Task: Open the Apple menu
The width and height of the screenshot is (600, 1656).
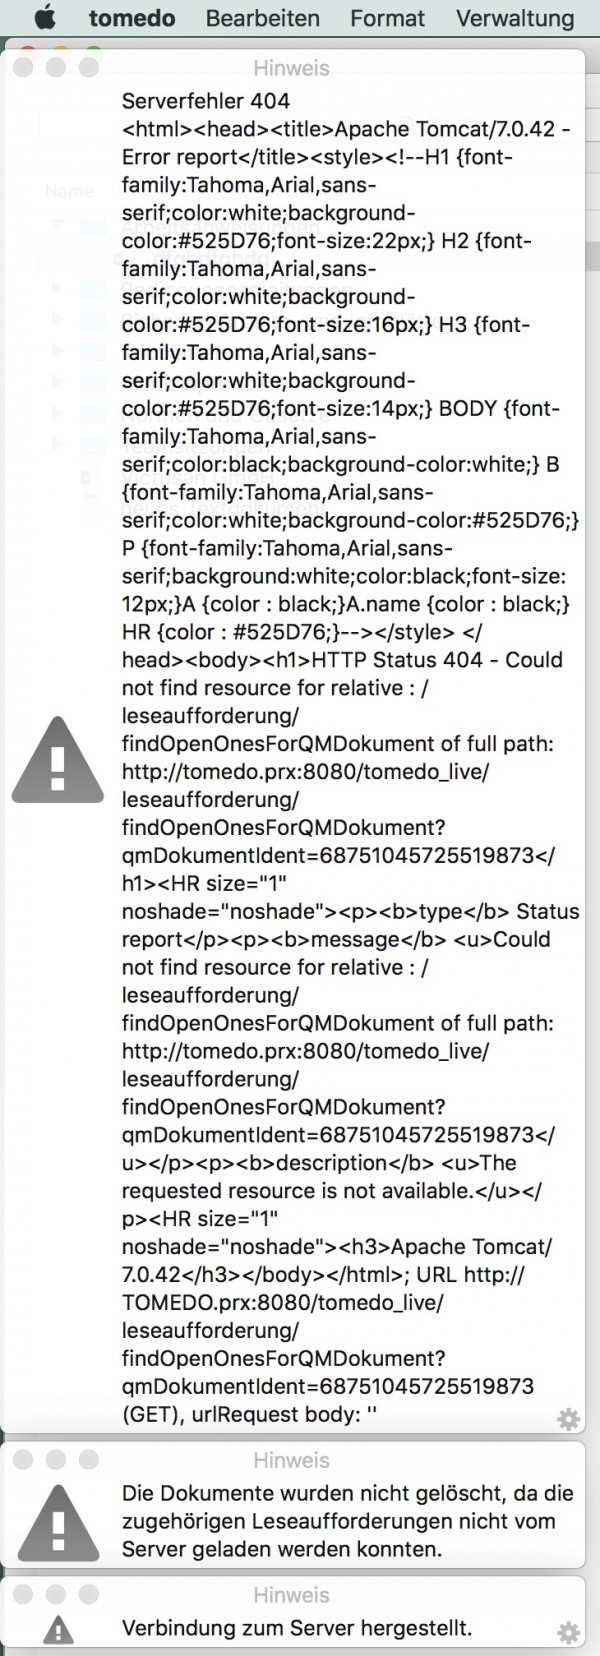Action: (45, 18)
